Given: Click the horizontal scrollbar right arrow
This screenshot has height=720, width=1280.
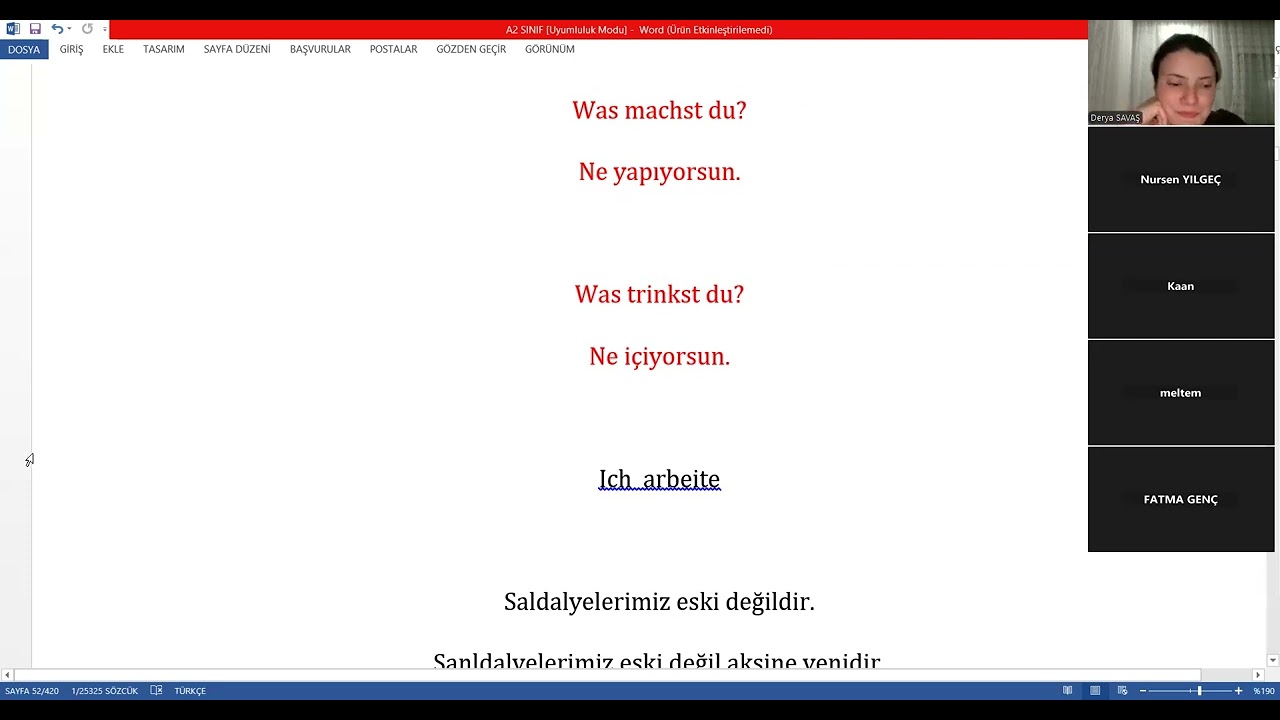Looking at the screenshot, I should (1258, 675).
